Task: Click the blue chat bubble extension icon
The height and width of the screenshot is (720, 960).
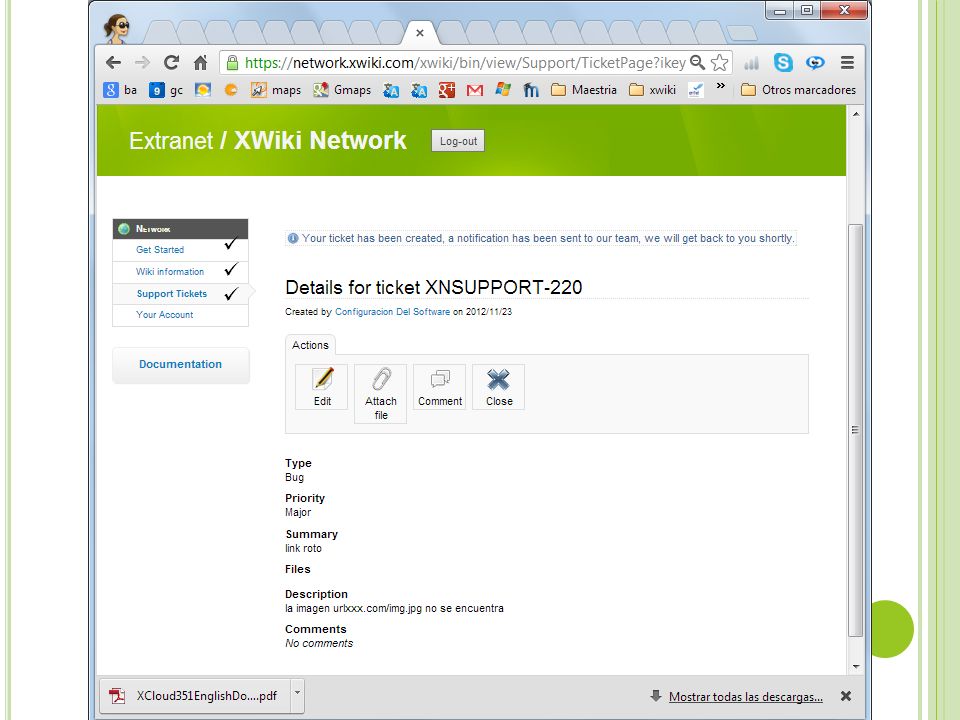Action: [815, 62]
